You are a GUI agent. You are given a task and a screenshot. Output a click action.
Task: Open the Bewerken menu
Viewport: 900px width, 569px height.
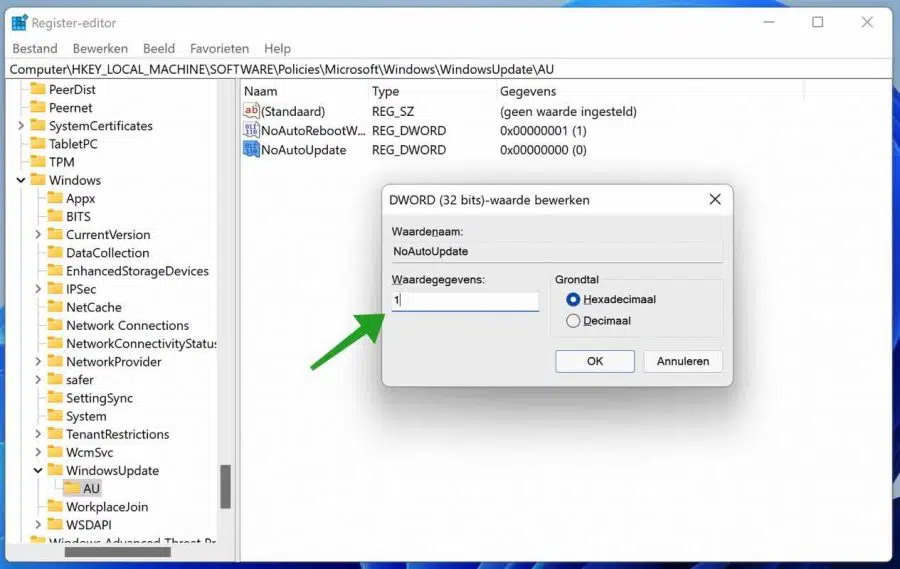pos(100,48)
